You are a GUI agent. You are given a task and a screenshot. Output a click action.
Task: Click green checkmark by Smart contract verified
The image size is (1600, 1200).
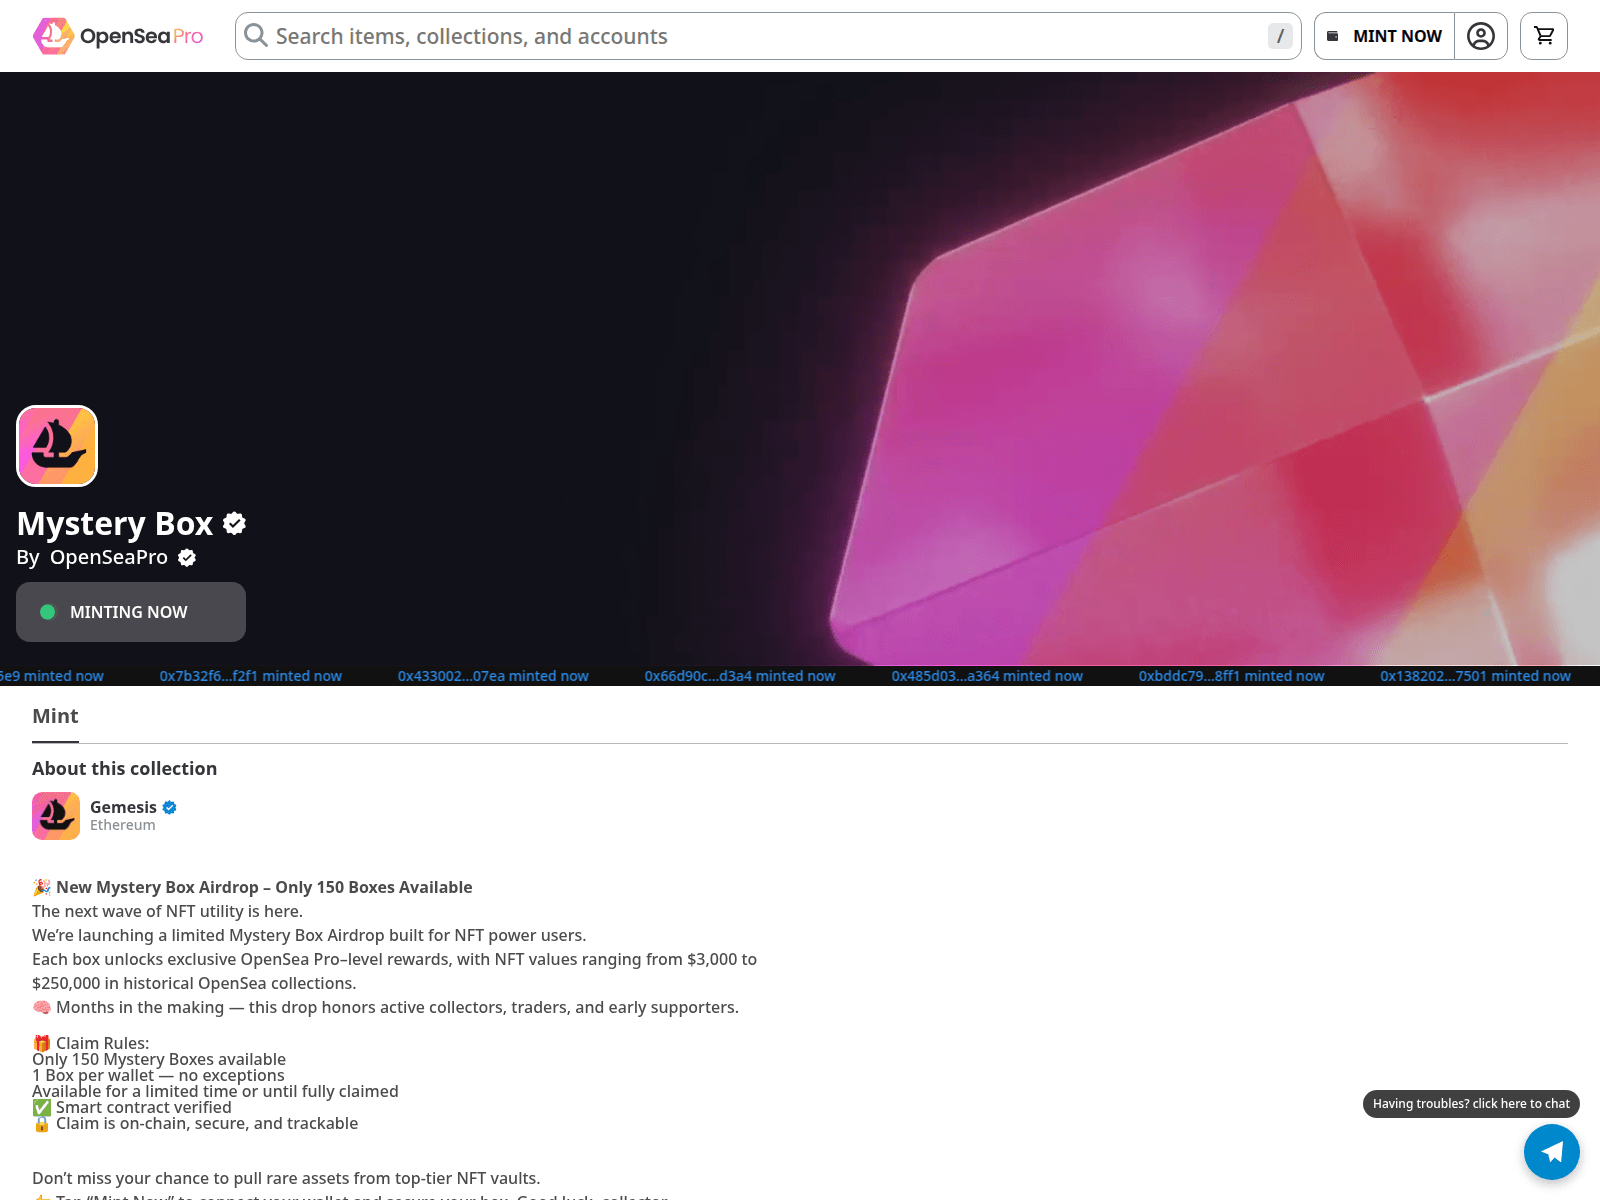(41, 1107)
